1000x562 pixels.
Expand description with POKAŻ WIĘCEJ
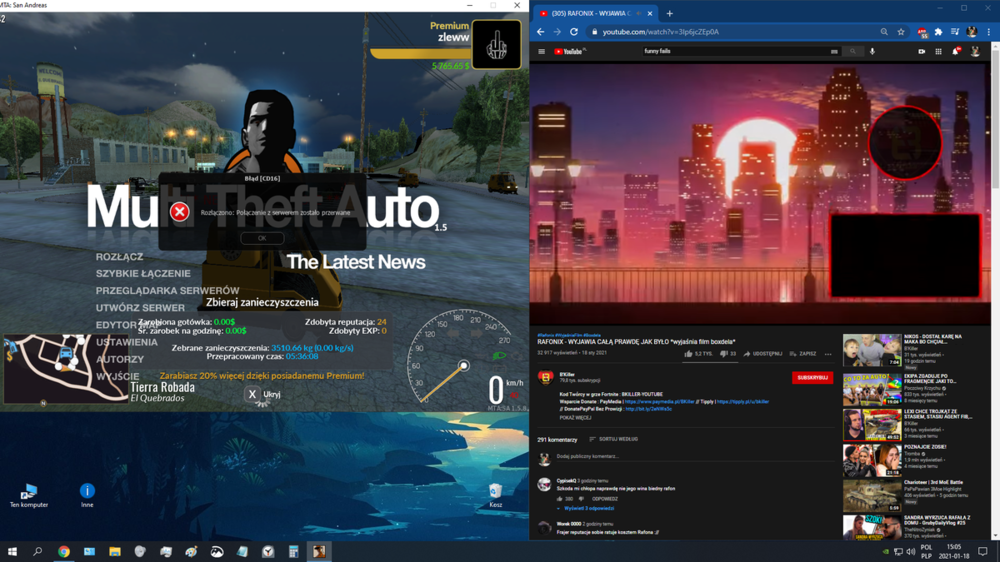pos(575,418)
